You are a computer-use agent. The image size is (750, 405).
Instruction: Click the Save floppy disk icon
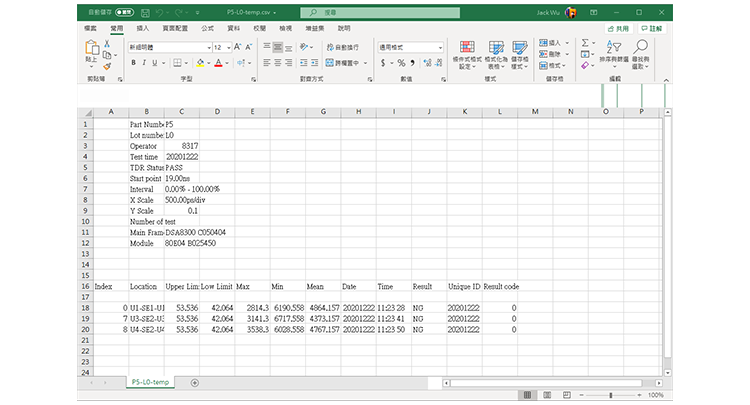click(145, 12)
